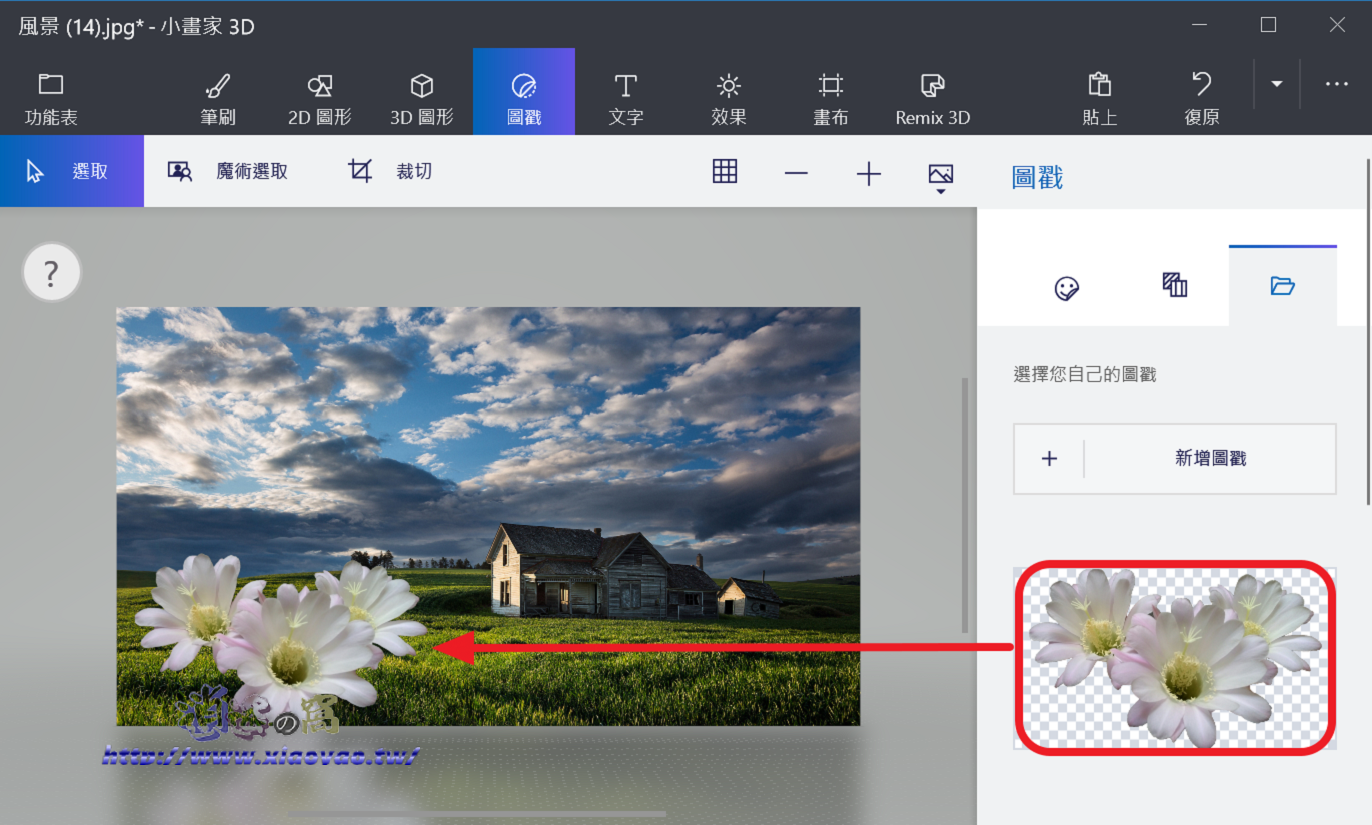Toggle the grid view icon
The image size is (1372, 825).
[725, 171]
